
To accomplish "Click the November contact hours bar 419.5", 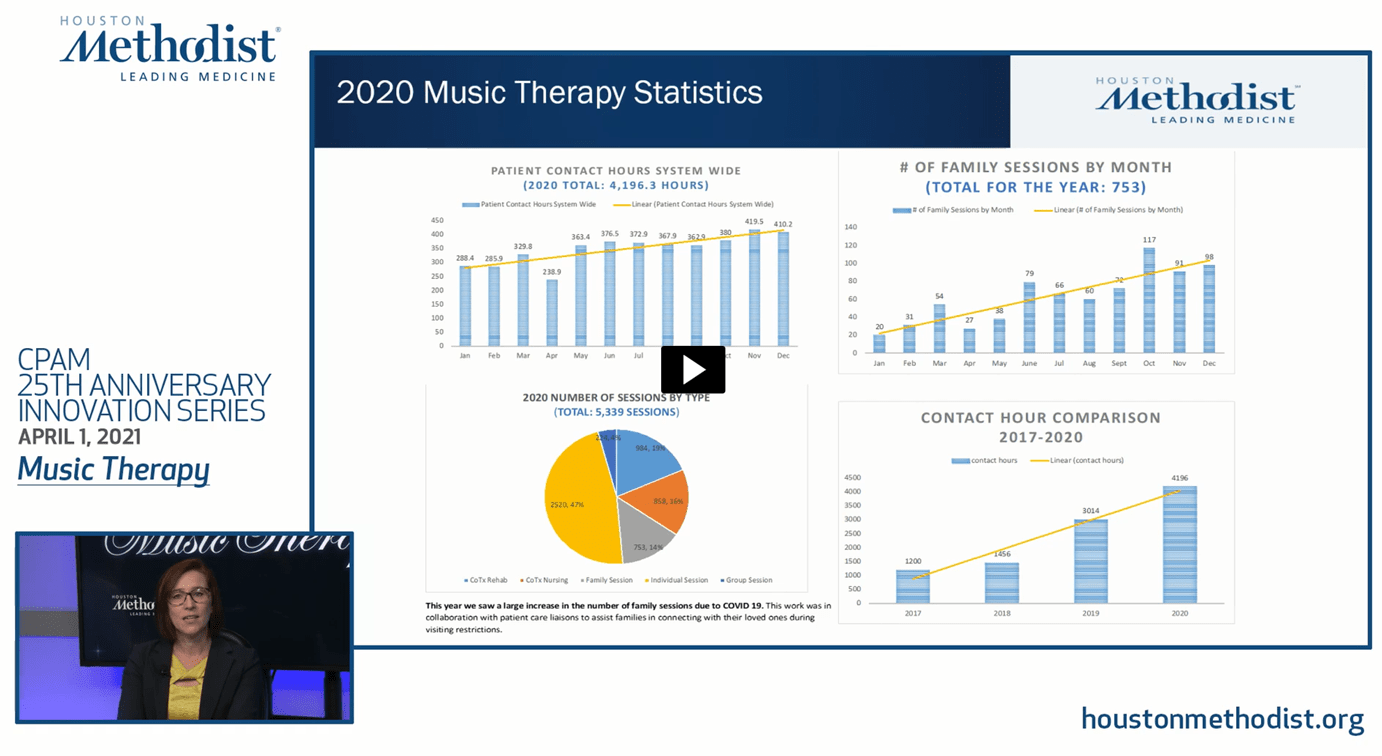I will coord(754,288).
